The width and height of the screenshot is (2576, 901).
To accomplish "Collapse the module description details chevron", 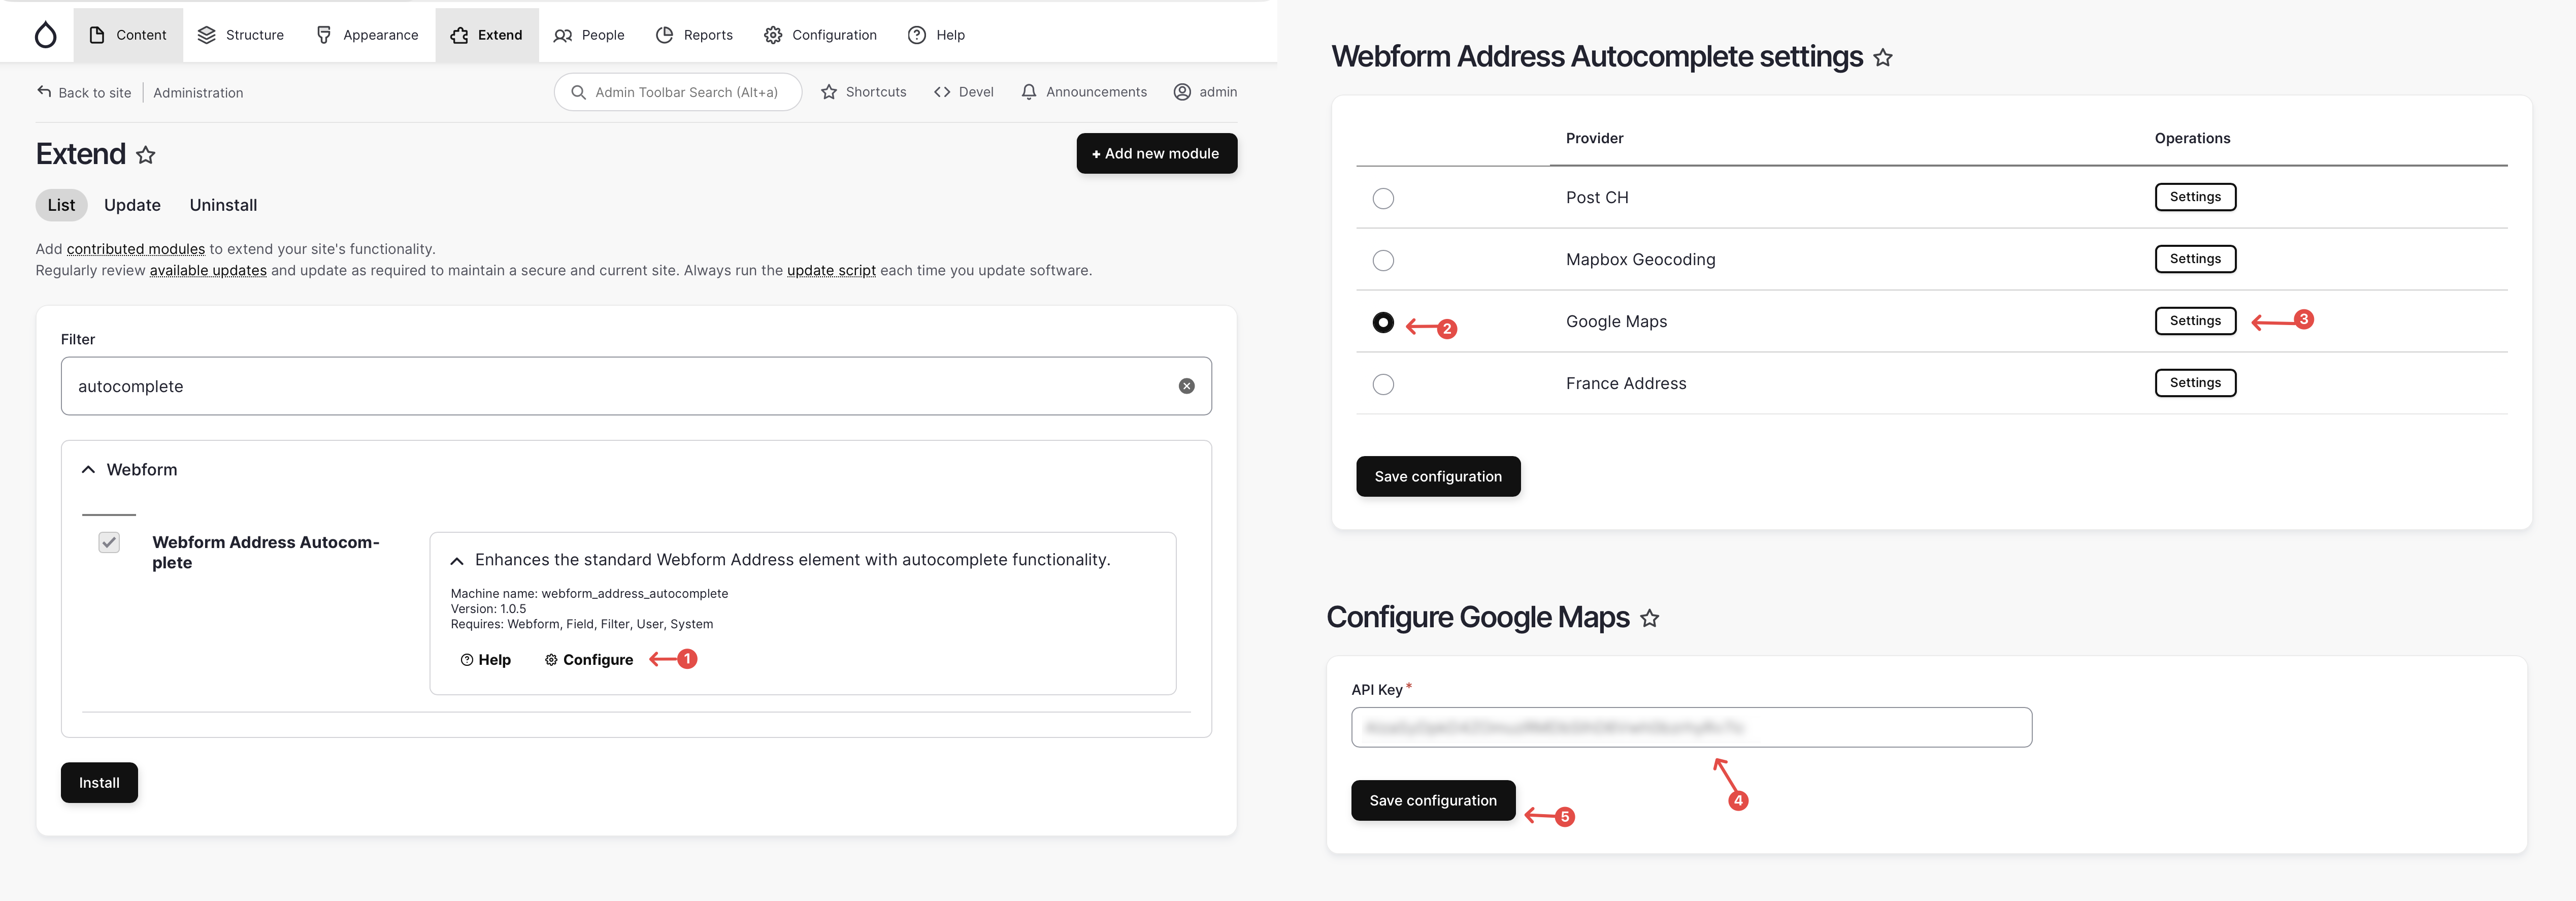I will pos(457,561).
